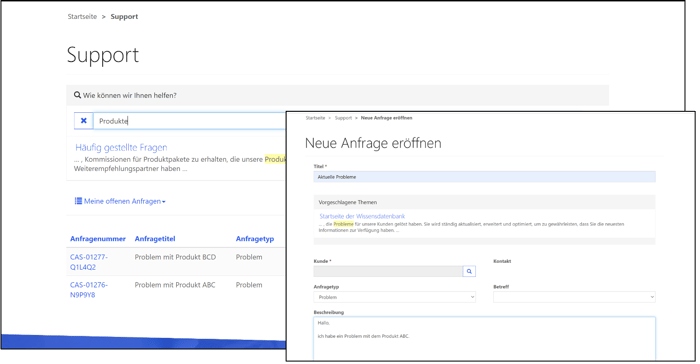Click the 'Problem' type cell in CAS-01277 row
The height and width of the screenshot is (364, 700).
coord(249,257)
